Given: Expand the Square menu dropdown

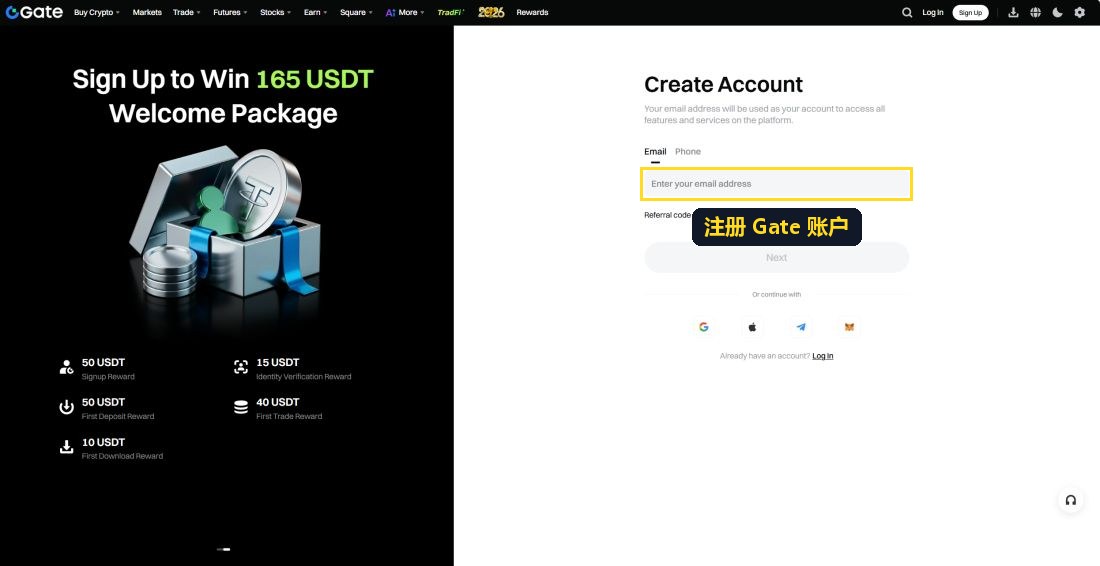Looking at the screenshot, I should (356, 13).
